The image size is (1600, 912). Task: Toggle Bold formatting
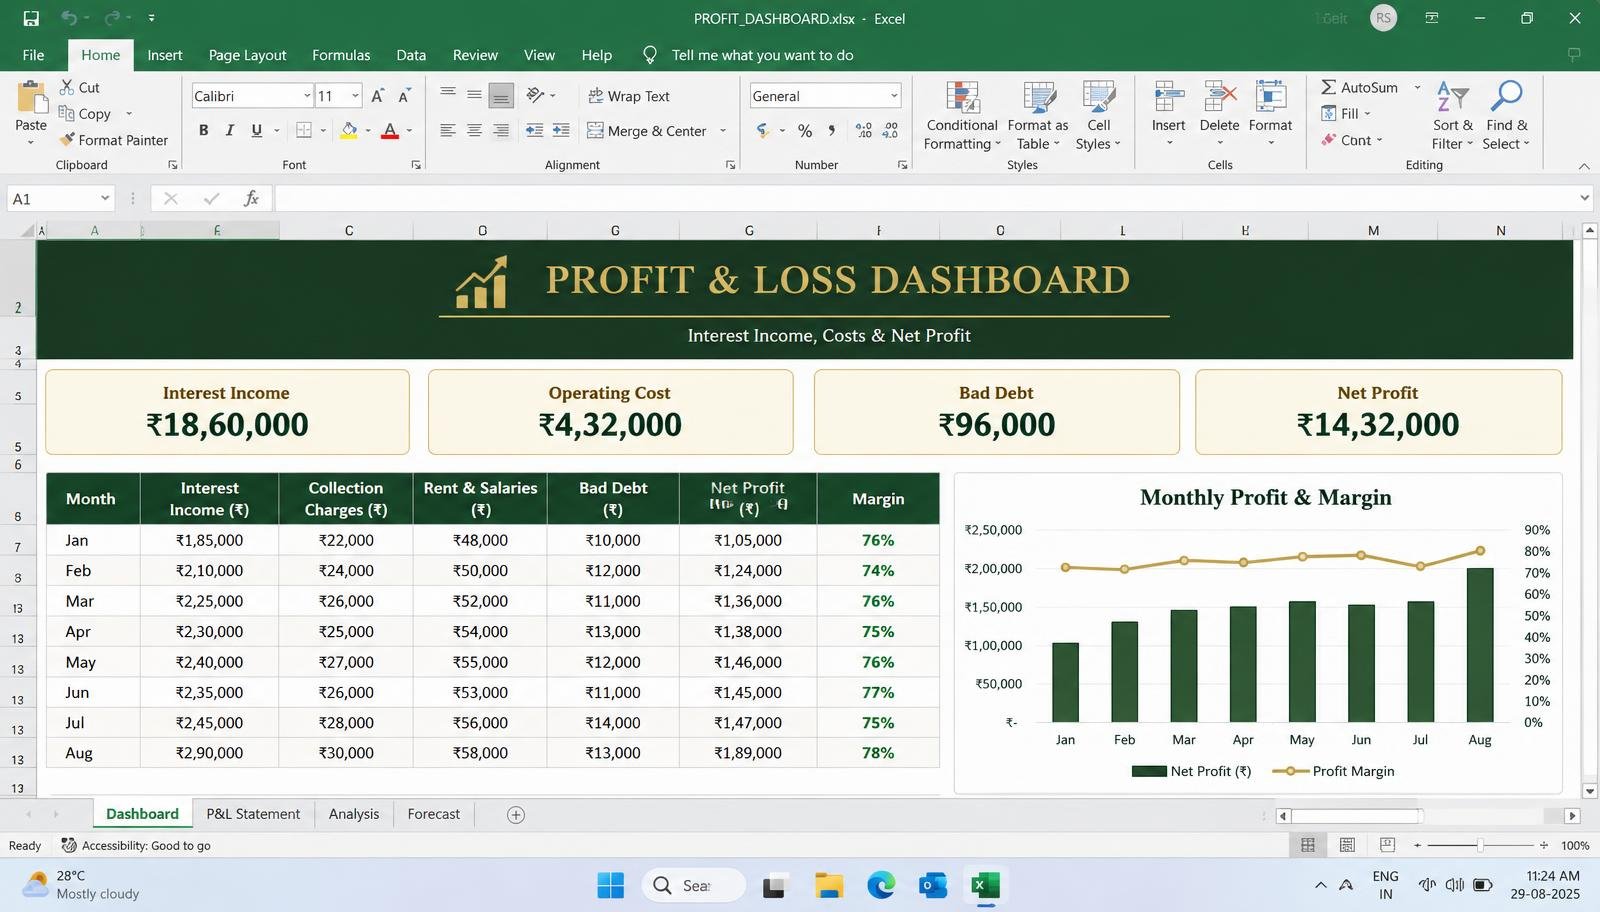(x=203, y=130)
